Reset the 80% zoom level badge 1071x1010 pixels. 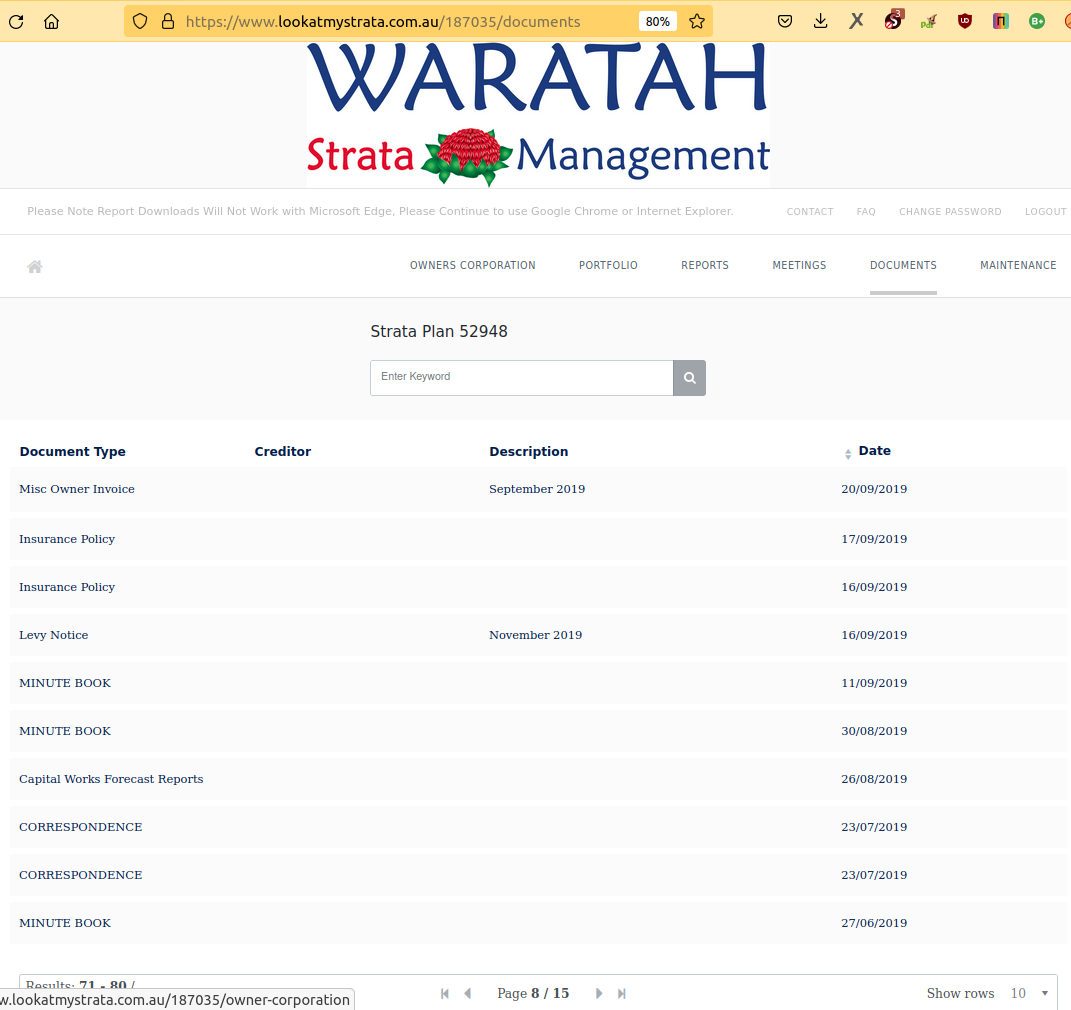point(658,22)
